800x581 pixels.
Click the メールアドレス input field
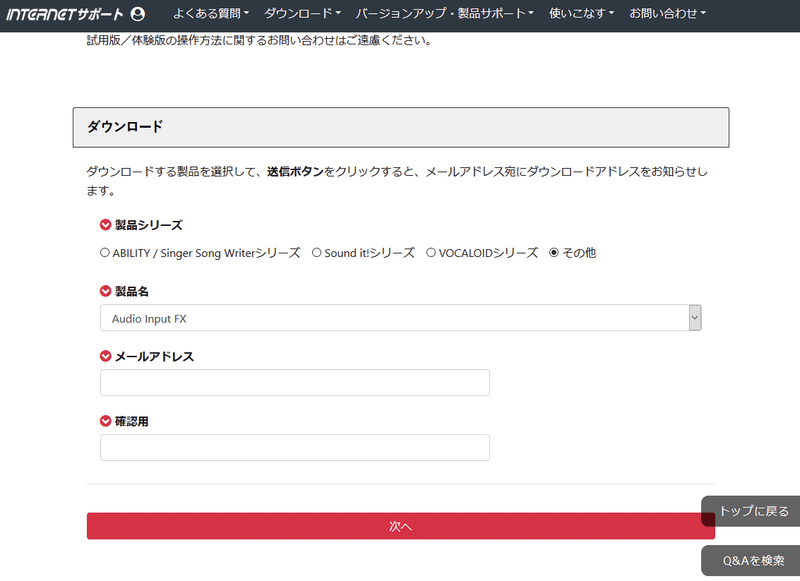click(x=295, y=383)
